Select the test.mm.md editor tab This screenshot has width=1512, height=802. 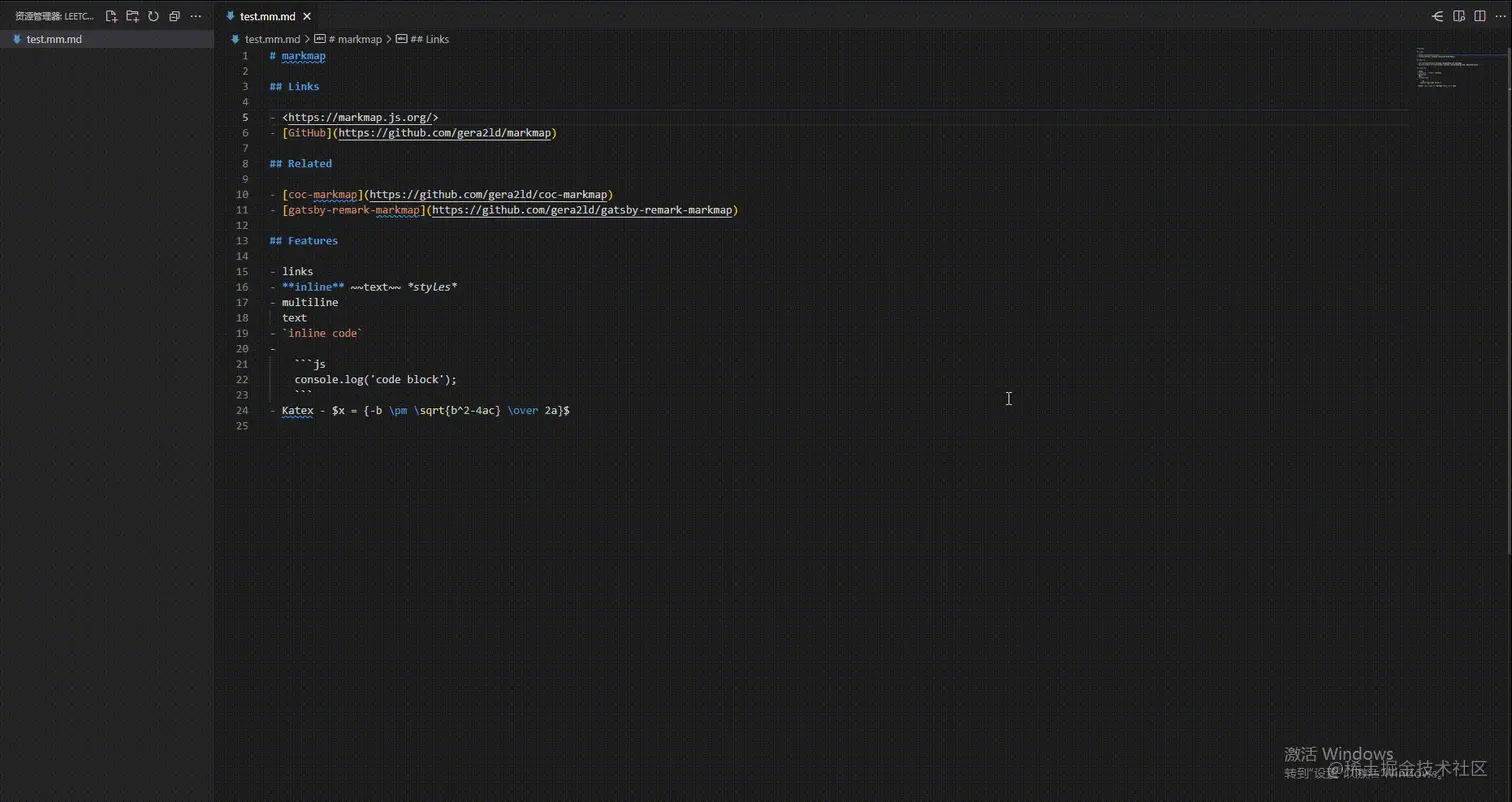268,16
